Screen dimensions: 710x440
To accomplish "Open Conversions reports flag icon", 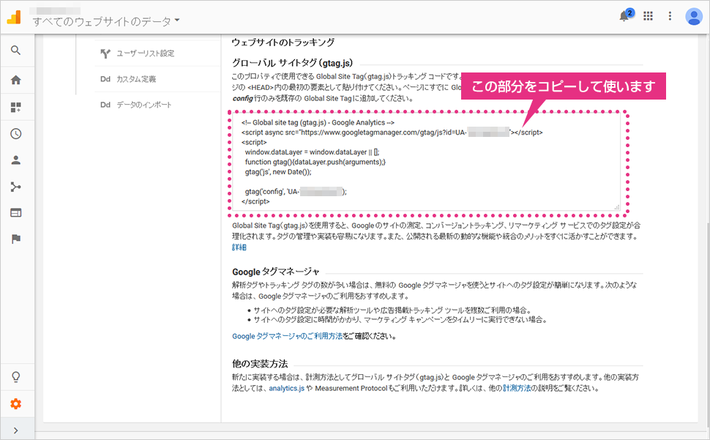I will 16,239.
